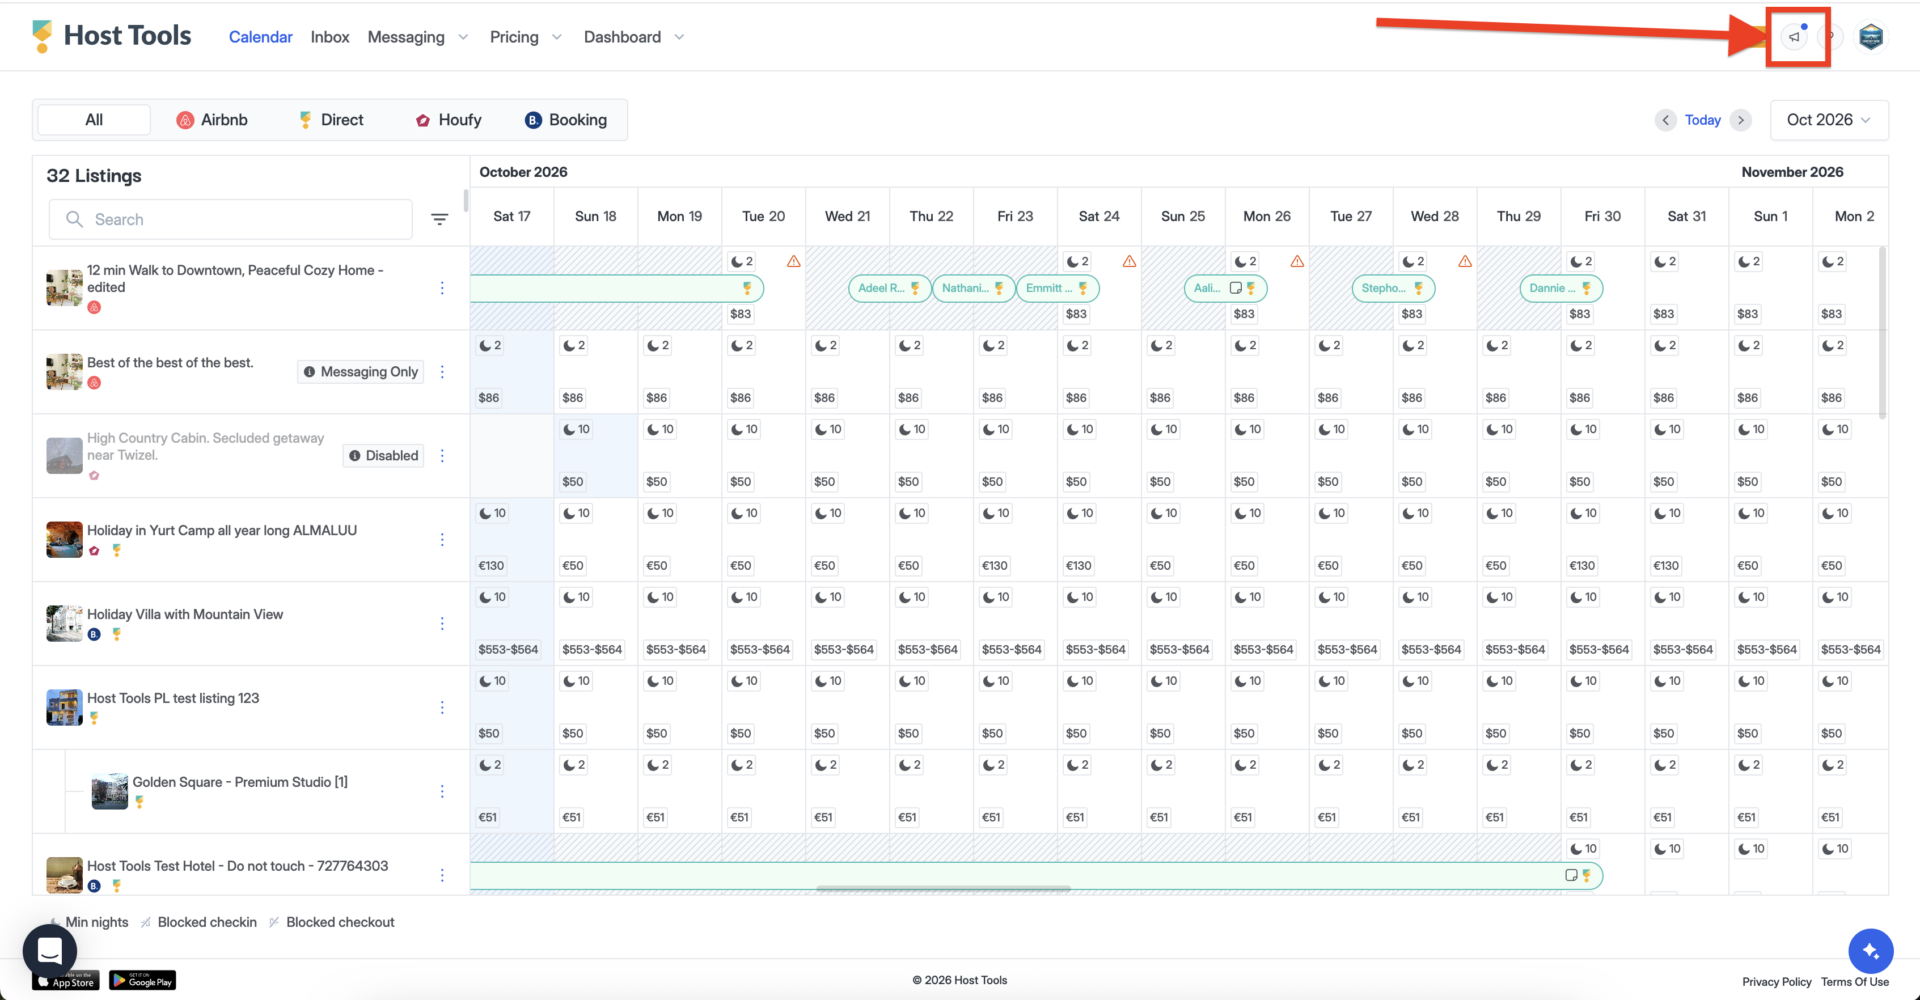
Task: Click the Disabled listing badge
Action: [383, 456]
